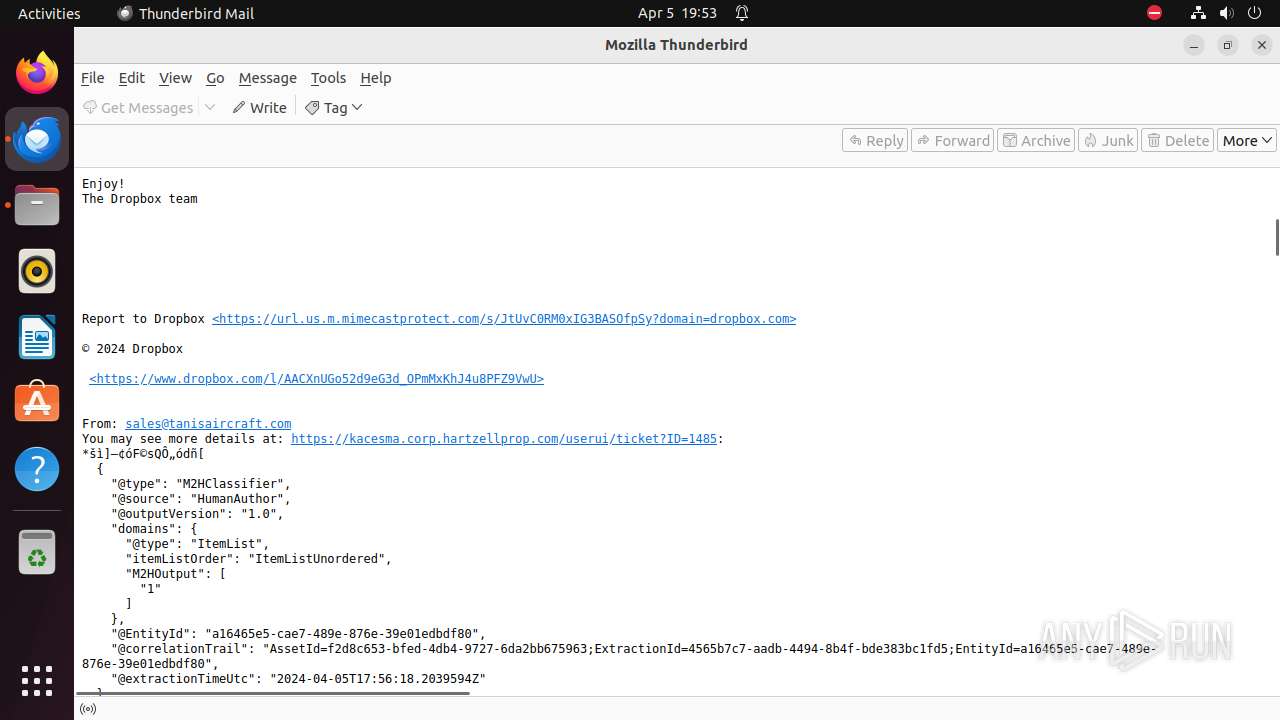Open the mimecastprotect Report to Dropbox link
This screenshot has height=720, width=1280.
click(504, 319)
